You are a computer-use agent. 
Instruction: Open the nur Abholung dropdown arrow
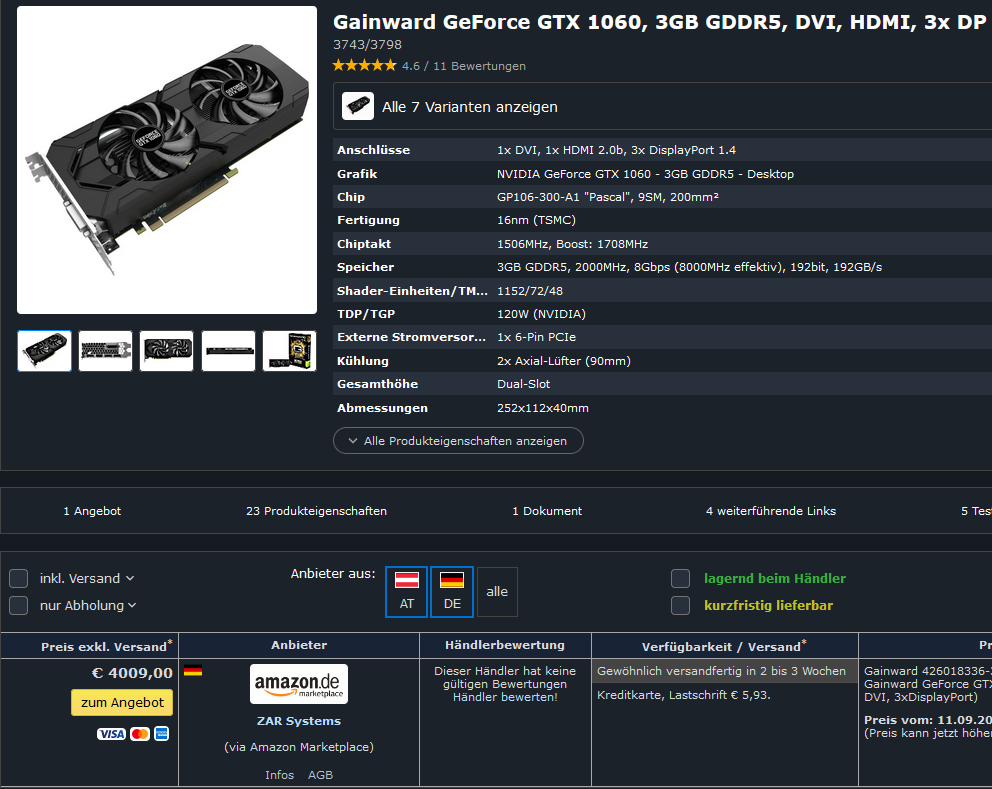(132, 606)
